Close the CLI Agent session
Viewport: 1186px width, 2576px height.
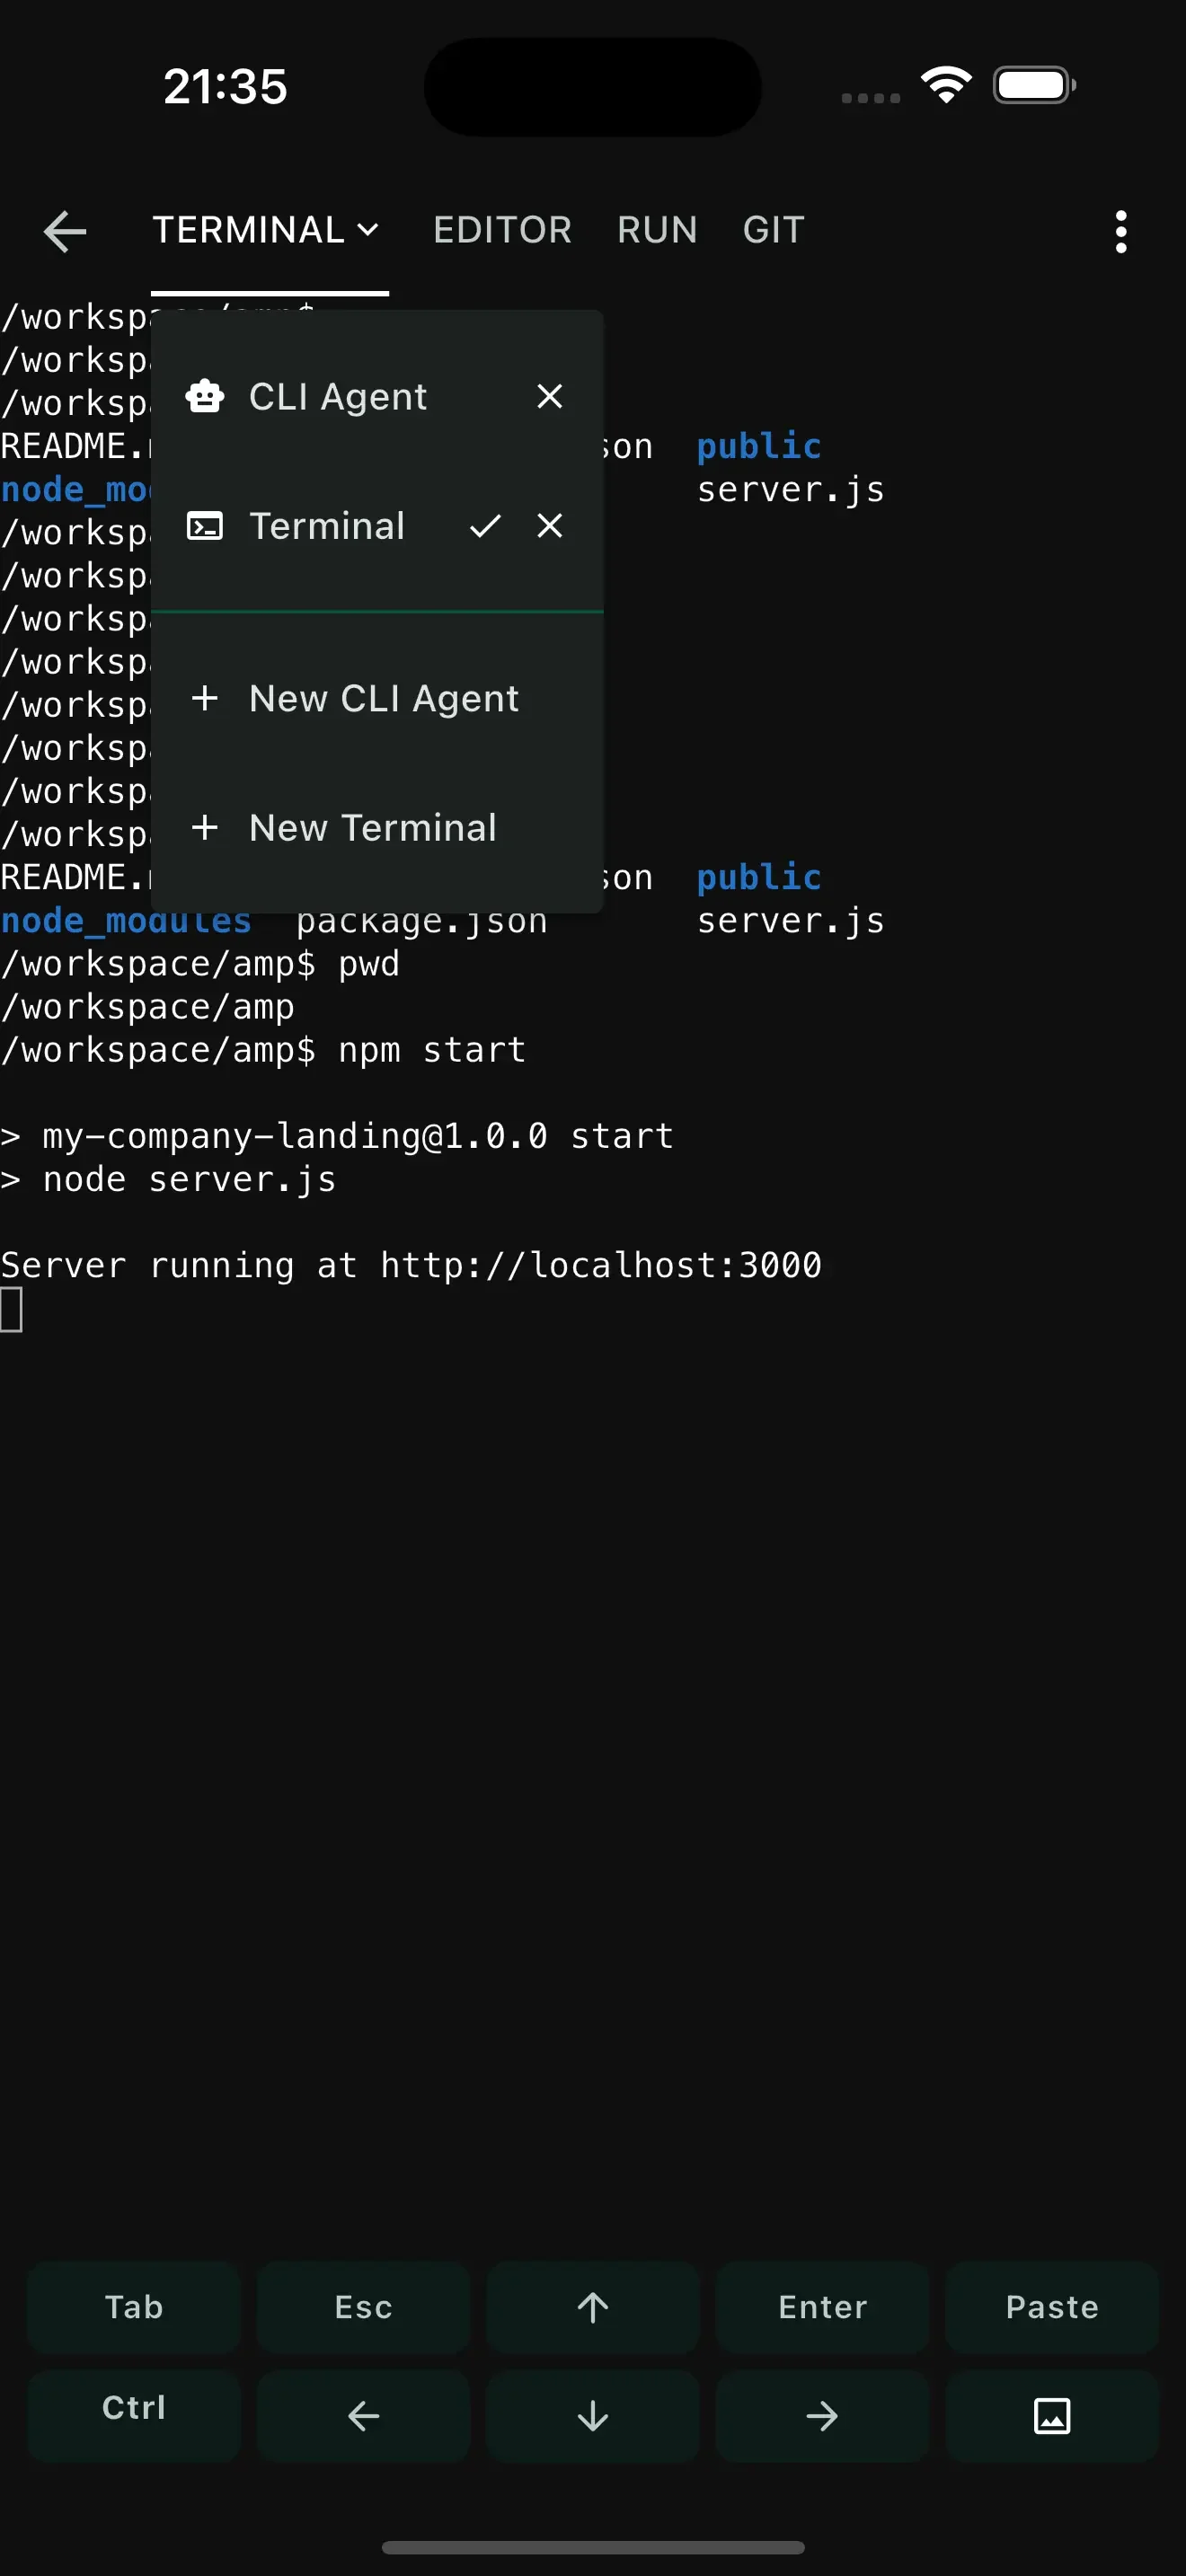pyautogui.click(x=549, y=396)
